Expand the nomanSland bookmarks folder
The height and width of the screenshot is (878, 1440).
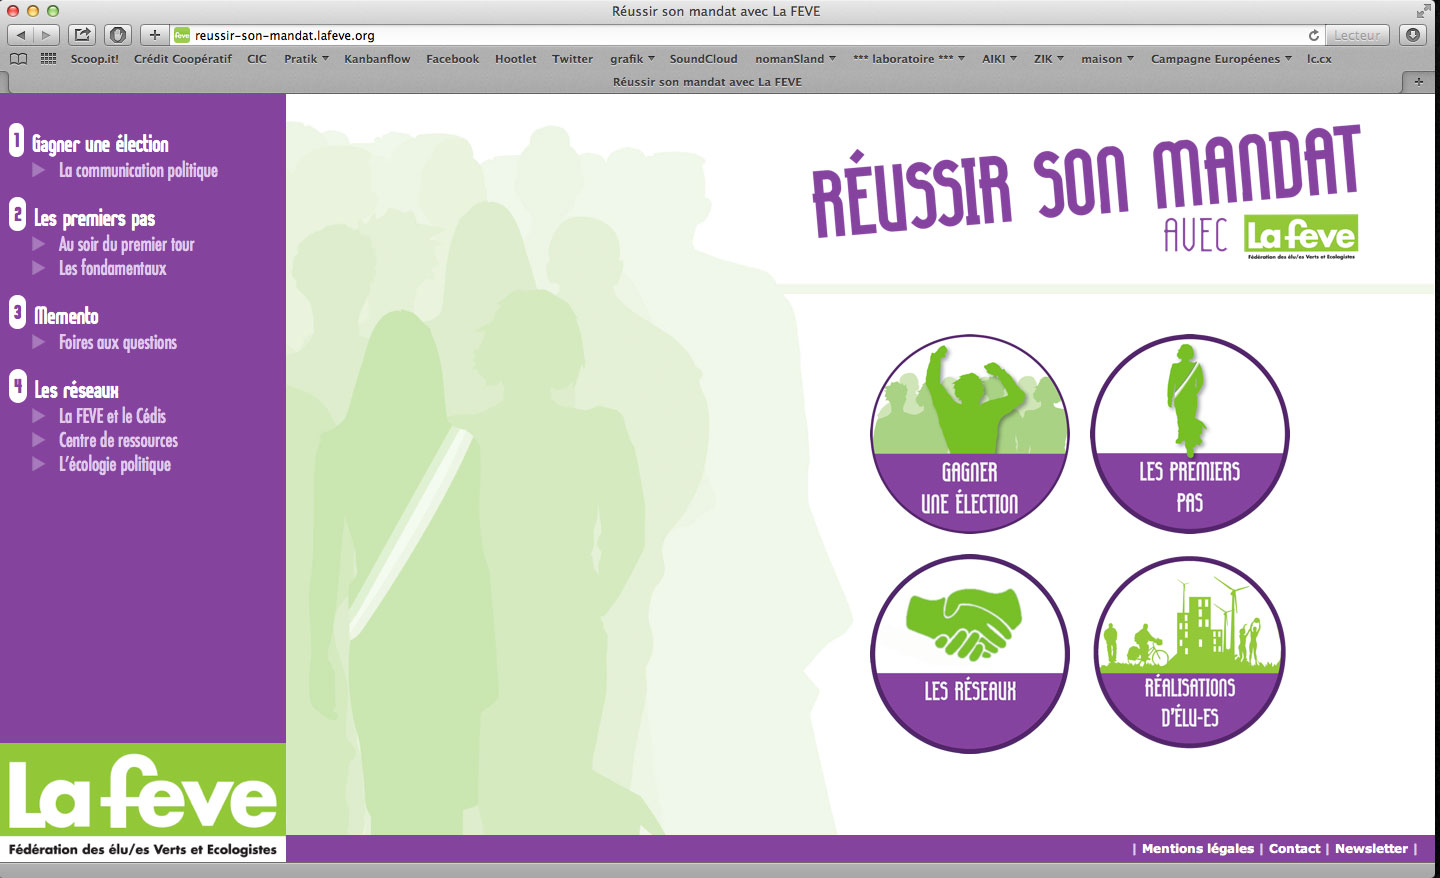click(795, 59)
